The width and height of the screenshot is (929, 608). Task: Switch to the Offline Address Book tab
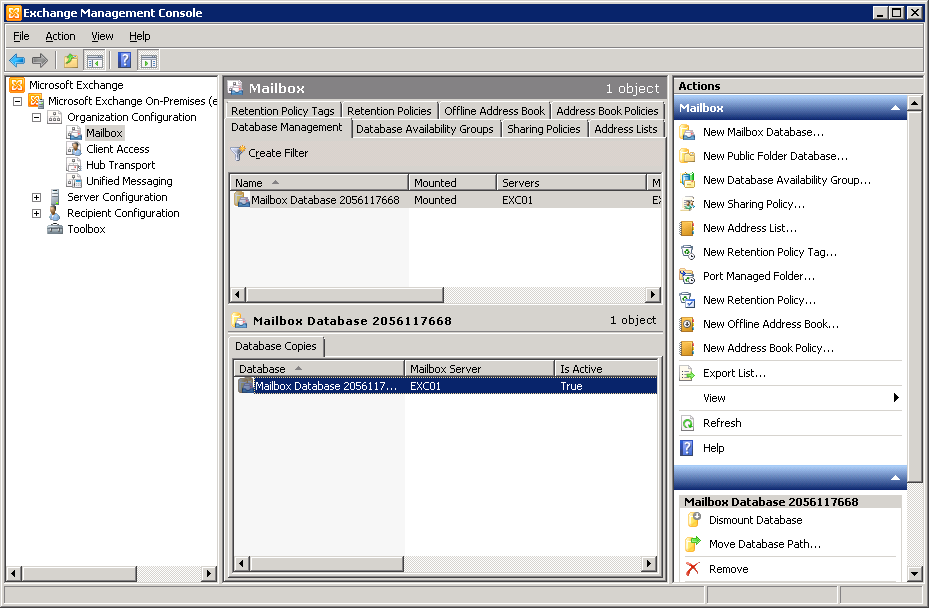[494, 111]
